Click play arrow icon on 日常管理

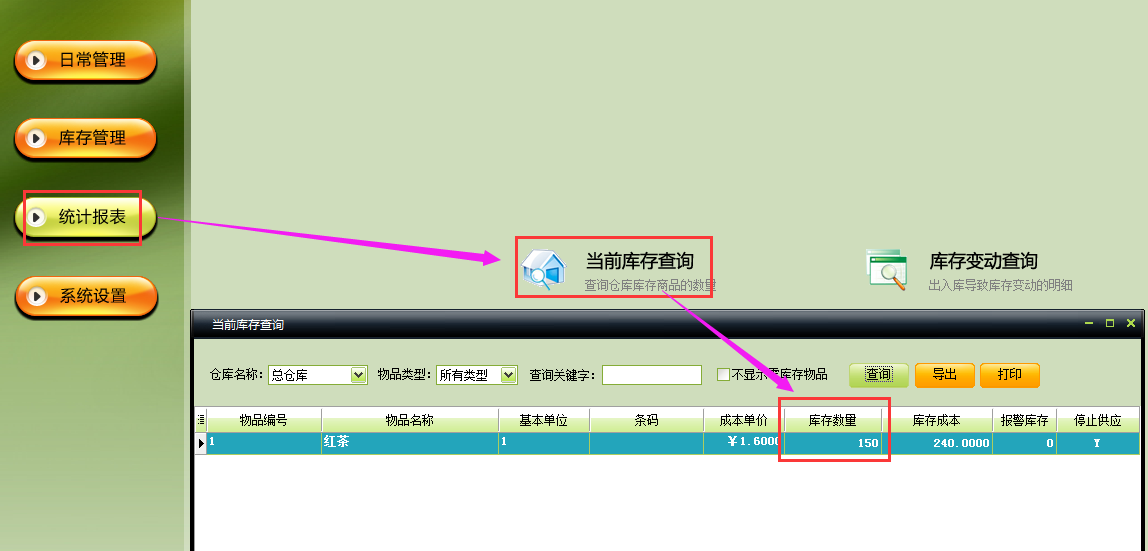36,61
